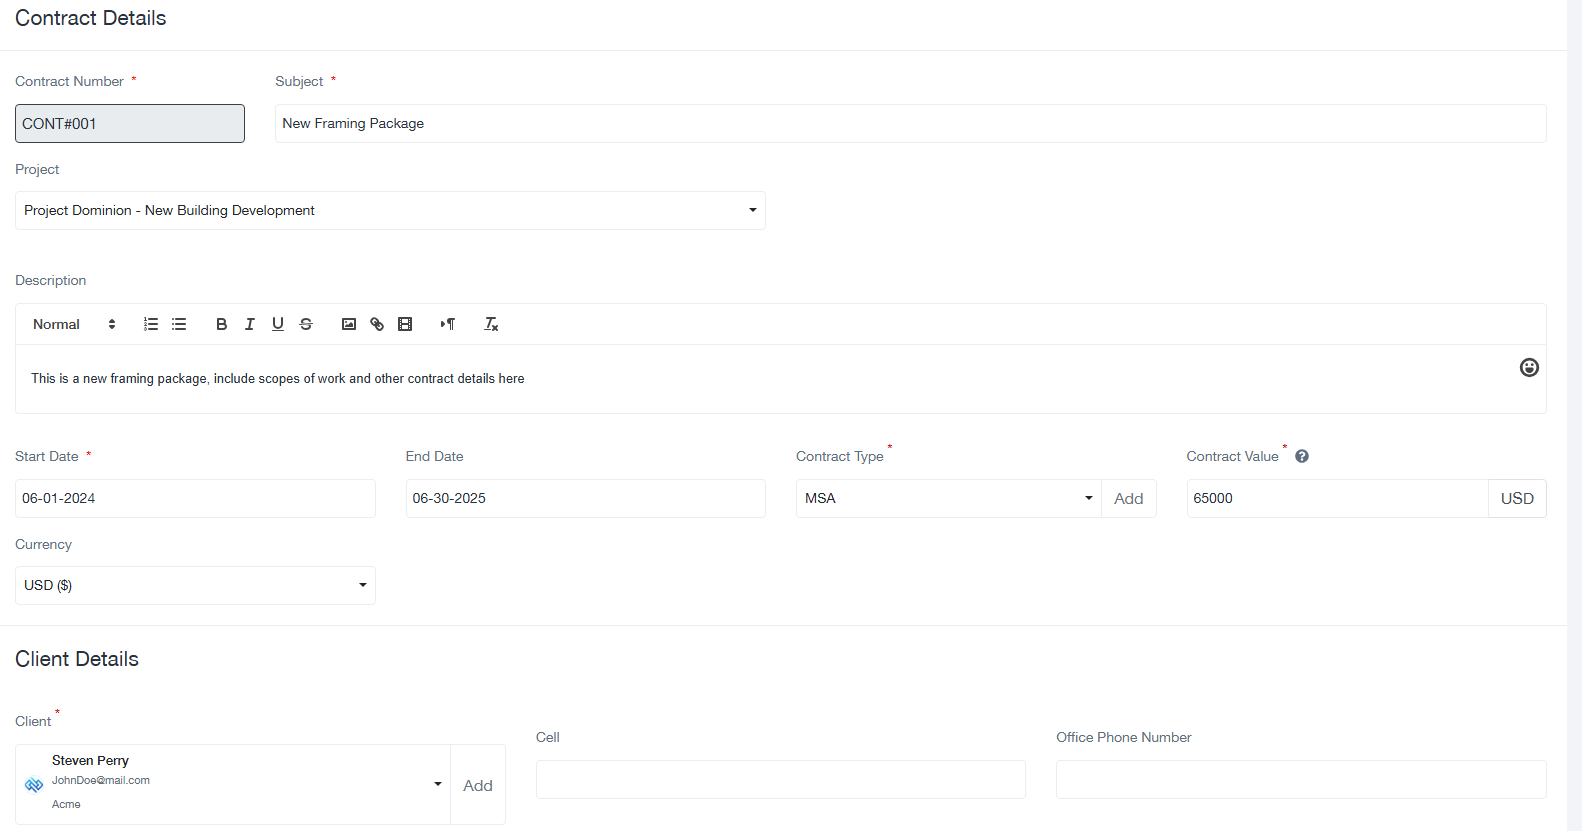Click the Contract Value help icon

point(1302,456)
